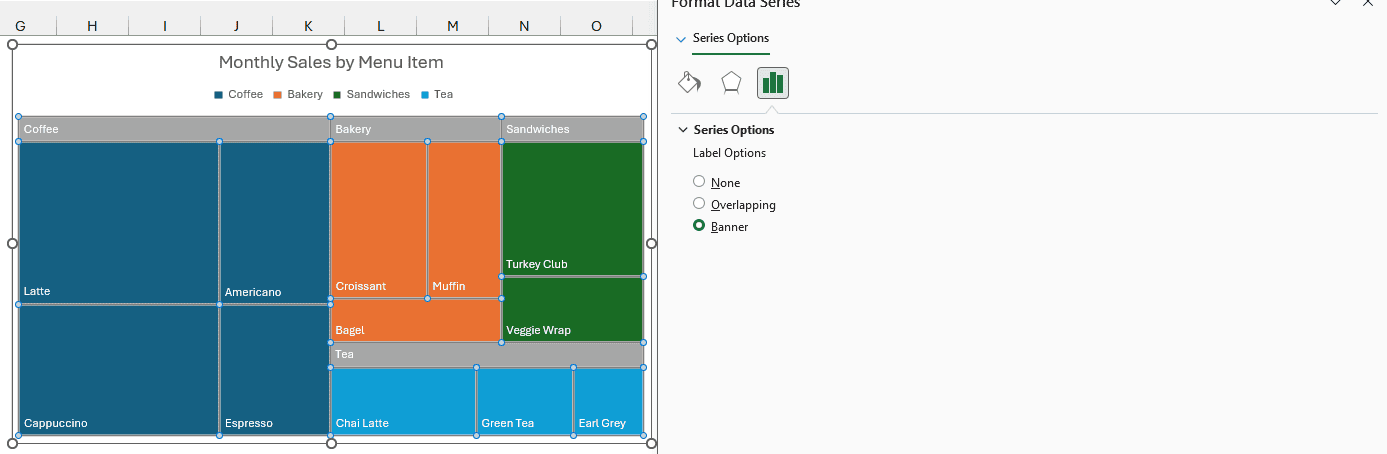This screenshot has height=454, width=1387.
Task: Select column header O
Action: (x=596, y=26)
